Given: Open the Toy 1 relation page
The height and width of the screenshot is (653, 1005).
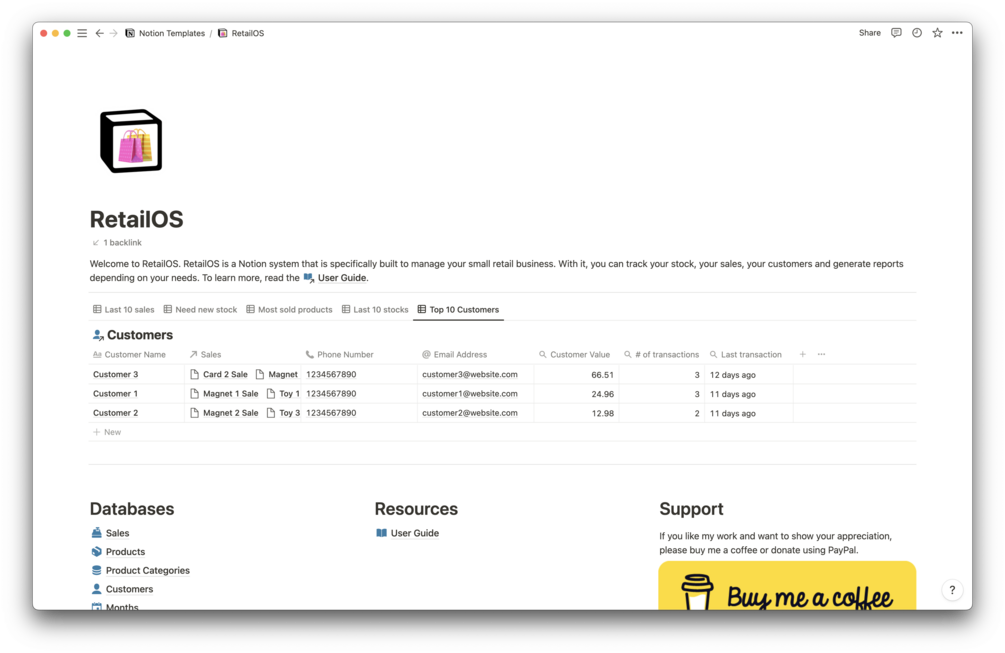Looking at the screenshot, I should pos(283,393).
